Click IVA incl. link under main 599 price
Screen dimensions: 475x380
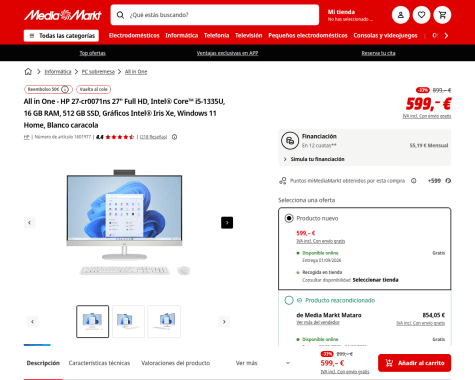coord(427,116)
